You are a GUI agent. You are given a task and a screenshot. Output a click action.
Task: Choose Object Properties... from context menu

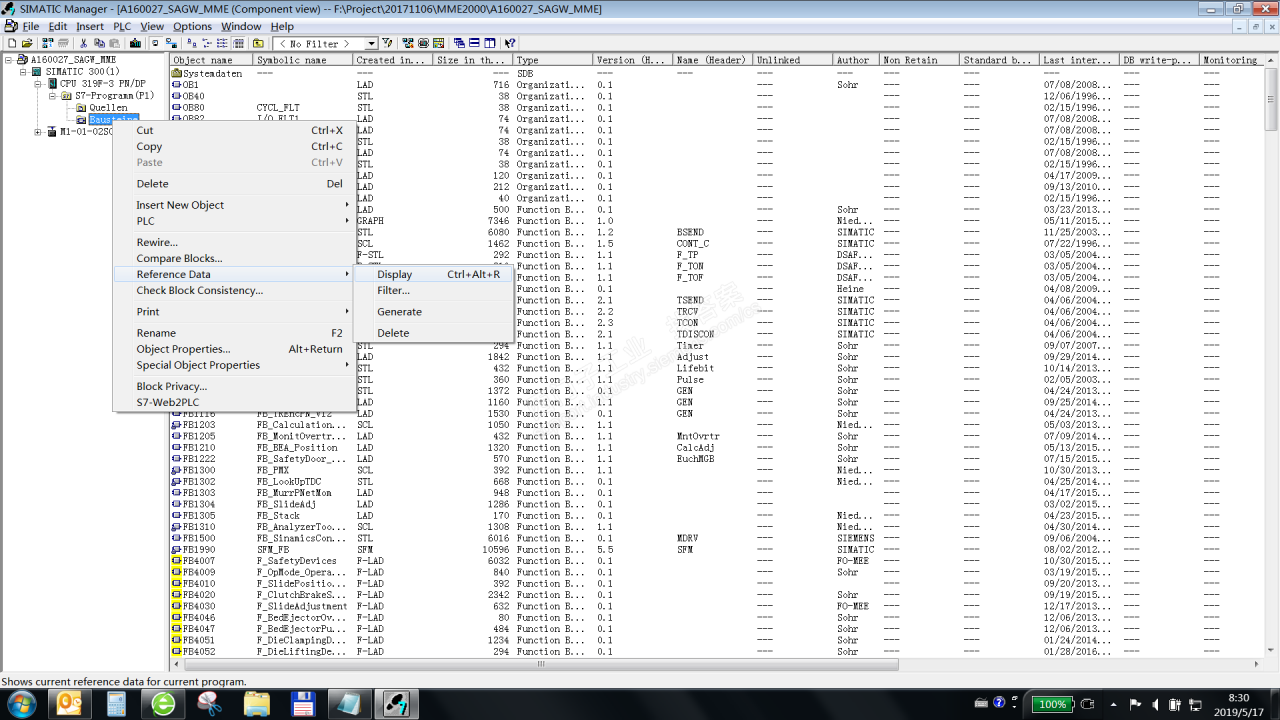click(235, 349)
